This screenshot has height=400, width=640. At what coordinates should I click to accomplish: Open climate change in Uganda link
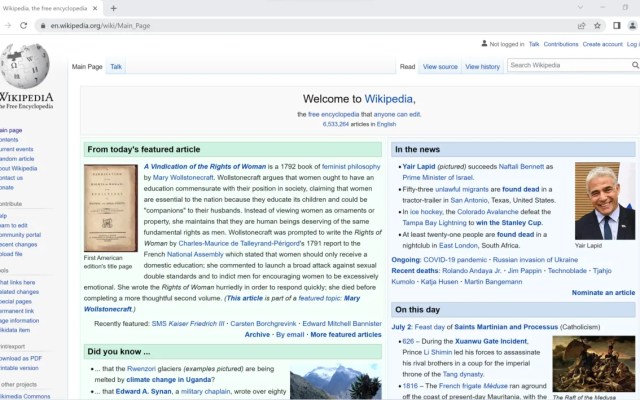[x=169, y=380]
